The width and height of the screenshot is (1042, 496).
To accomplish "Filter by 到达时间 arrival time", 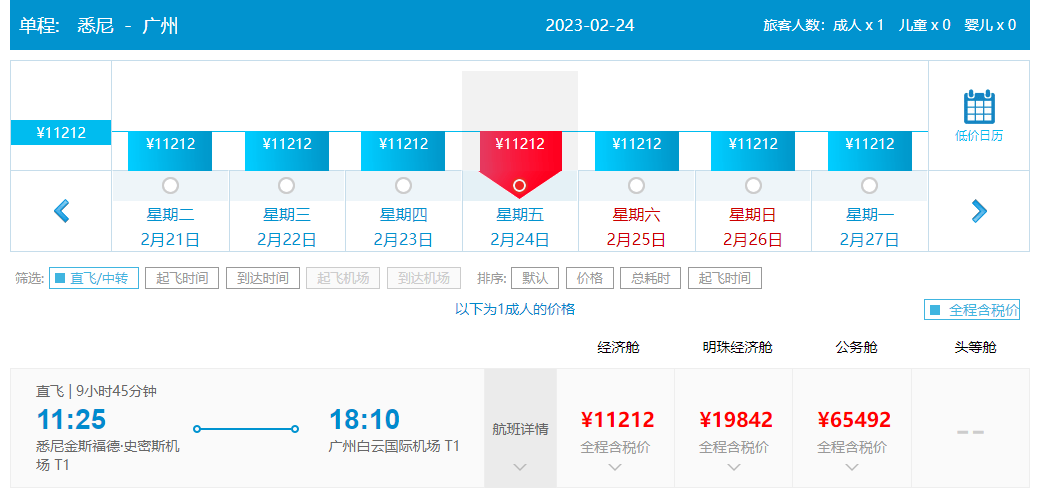I will [262, 278].
